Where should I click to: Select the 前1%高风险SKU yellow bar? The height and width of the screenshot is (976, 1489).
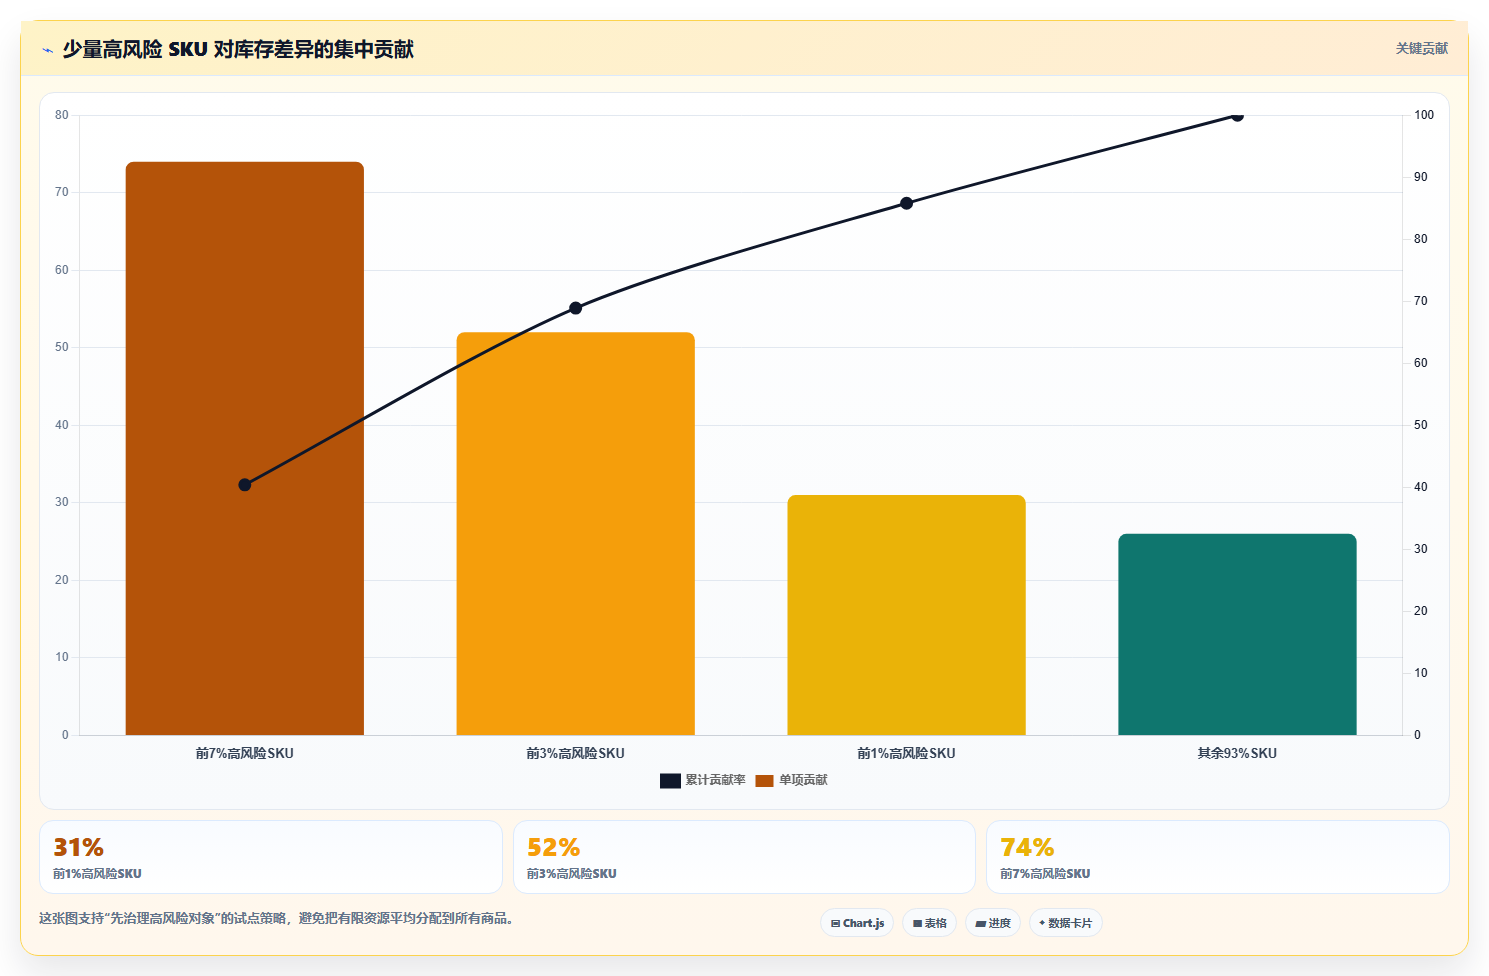click(906, 615)
